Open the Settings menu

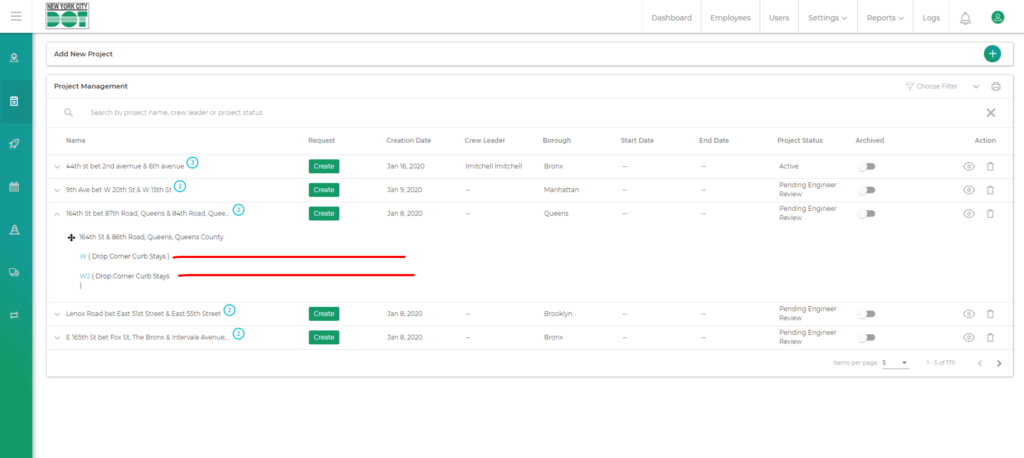pyautogui.click(x=827, y=18)
